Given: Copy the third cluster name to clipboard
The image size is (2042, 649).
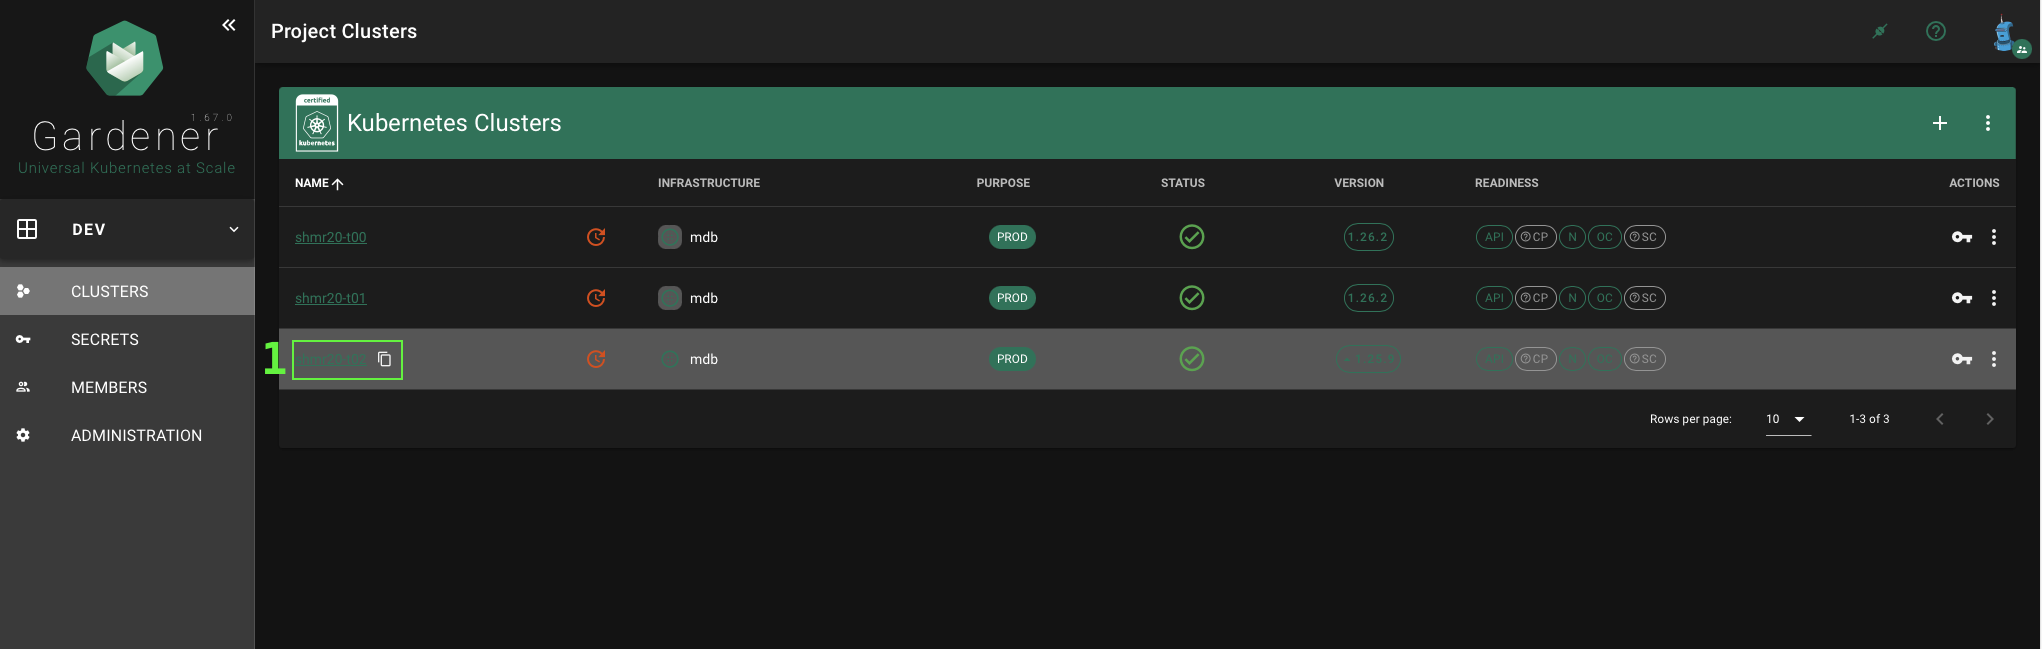Looking at the screenshot, I should pos(384,359).
